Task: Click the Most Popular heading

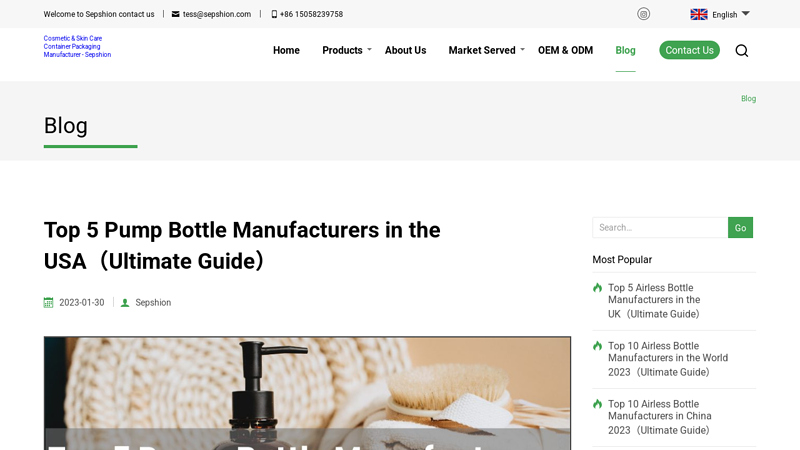Action: tap(622, 260)
